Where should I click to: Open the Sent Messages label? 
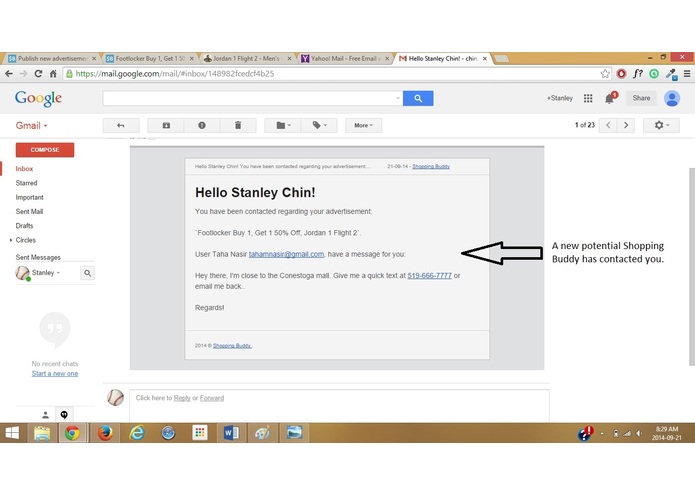[38, 257]
